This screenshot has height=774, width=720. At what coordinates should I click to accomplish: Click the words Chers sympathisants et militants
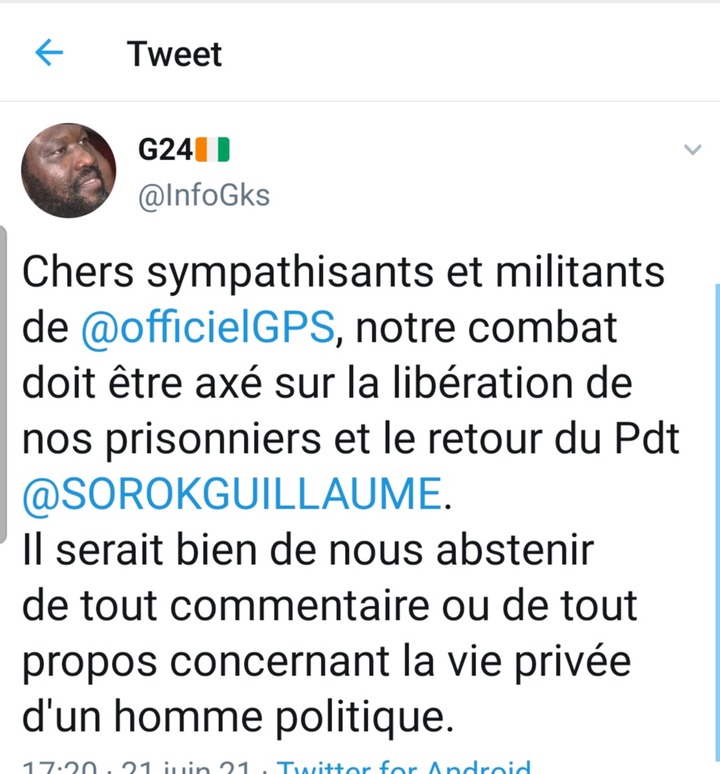point(343,272)
